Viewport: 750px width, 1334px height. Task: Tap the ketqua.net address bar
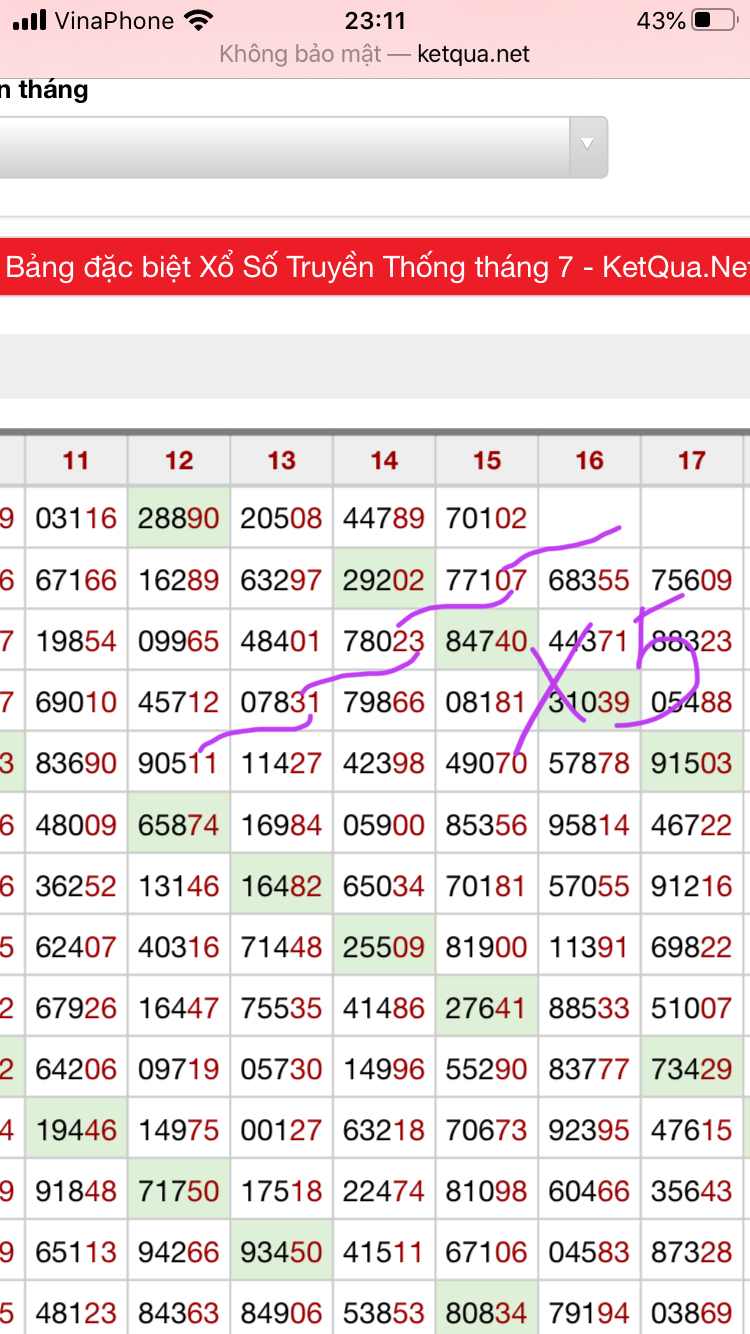[375, 54]
